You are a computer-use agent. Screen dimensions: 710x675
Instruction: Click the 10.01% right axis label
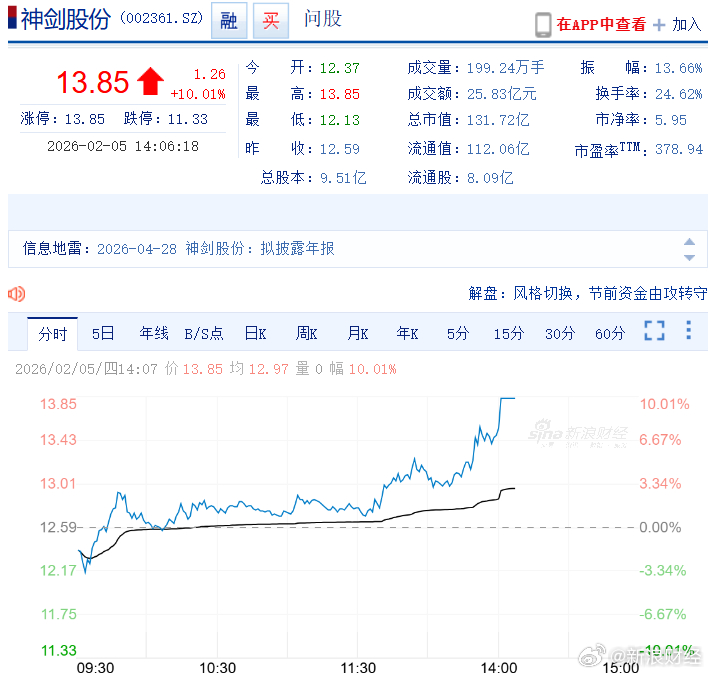(664, 404)
